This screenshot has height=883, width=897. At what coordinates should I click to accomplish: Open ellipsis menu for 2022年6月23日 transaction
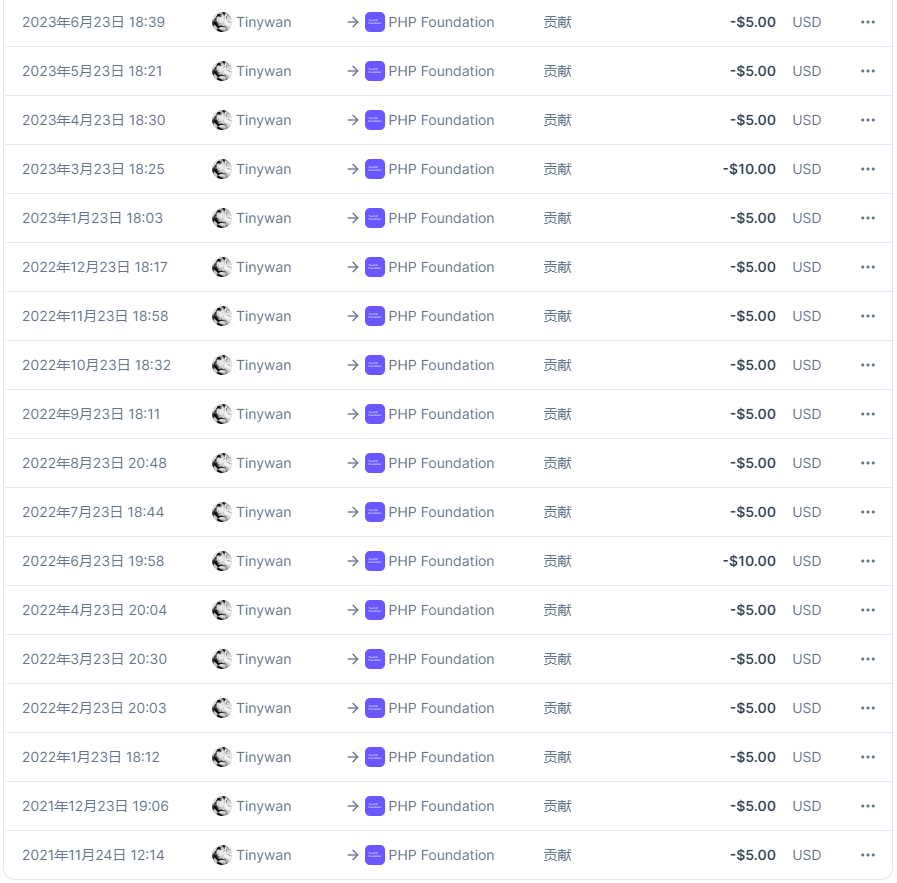[867, 561]
